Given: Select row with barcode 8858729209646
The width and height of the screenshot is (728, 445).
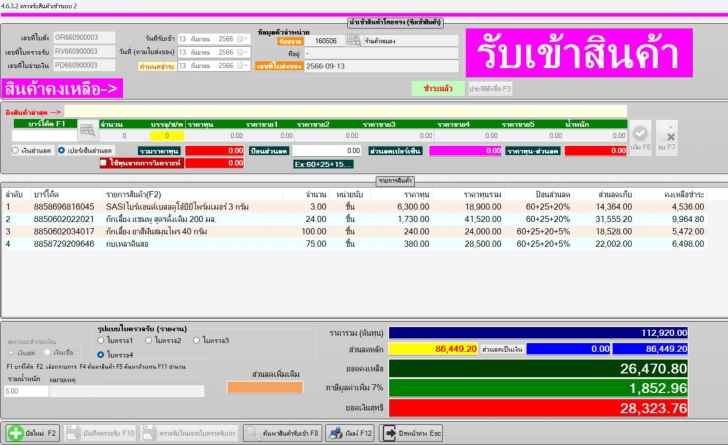Looking at the screenshot, I should click(355, 244).
